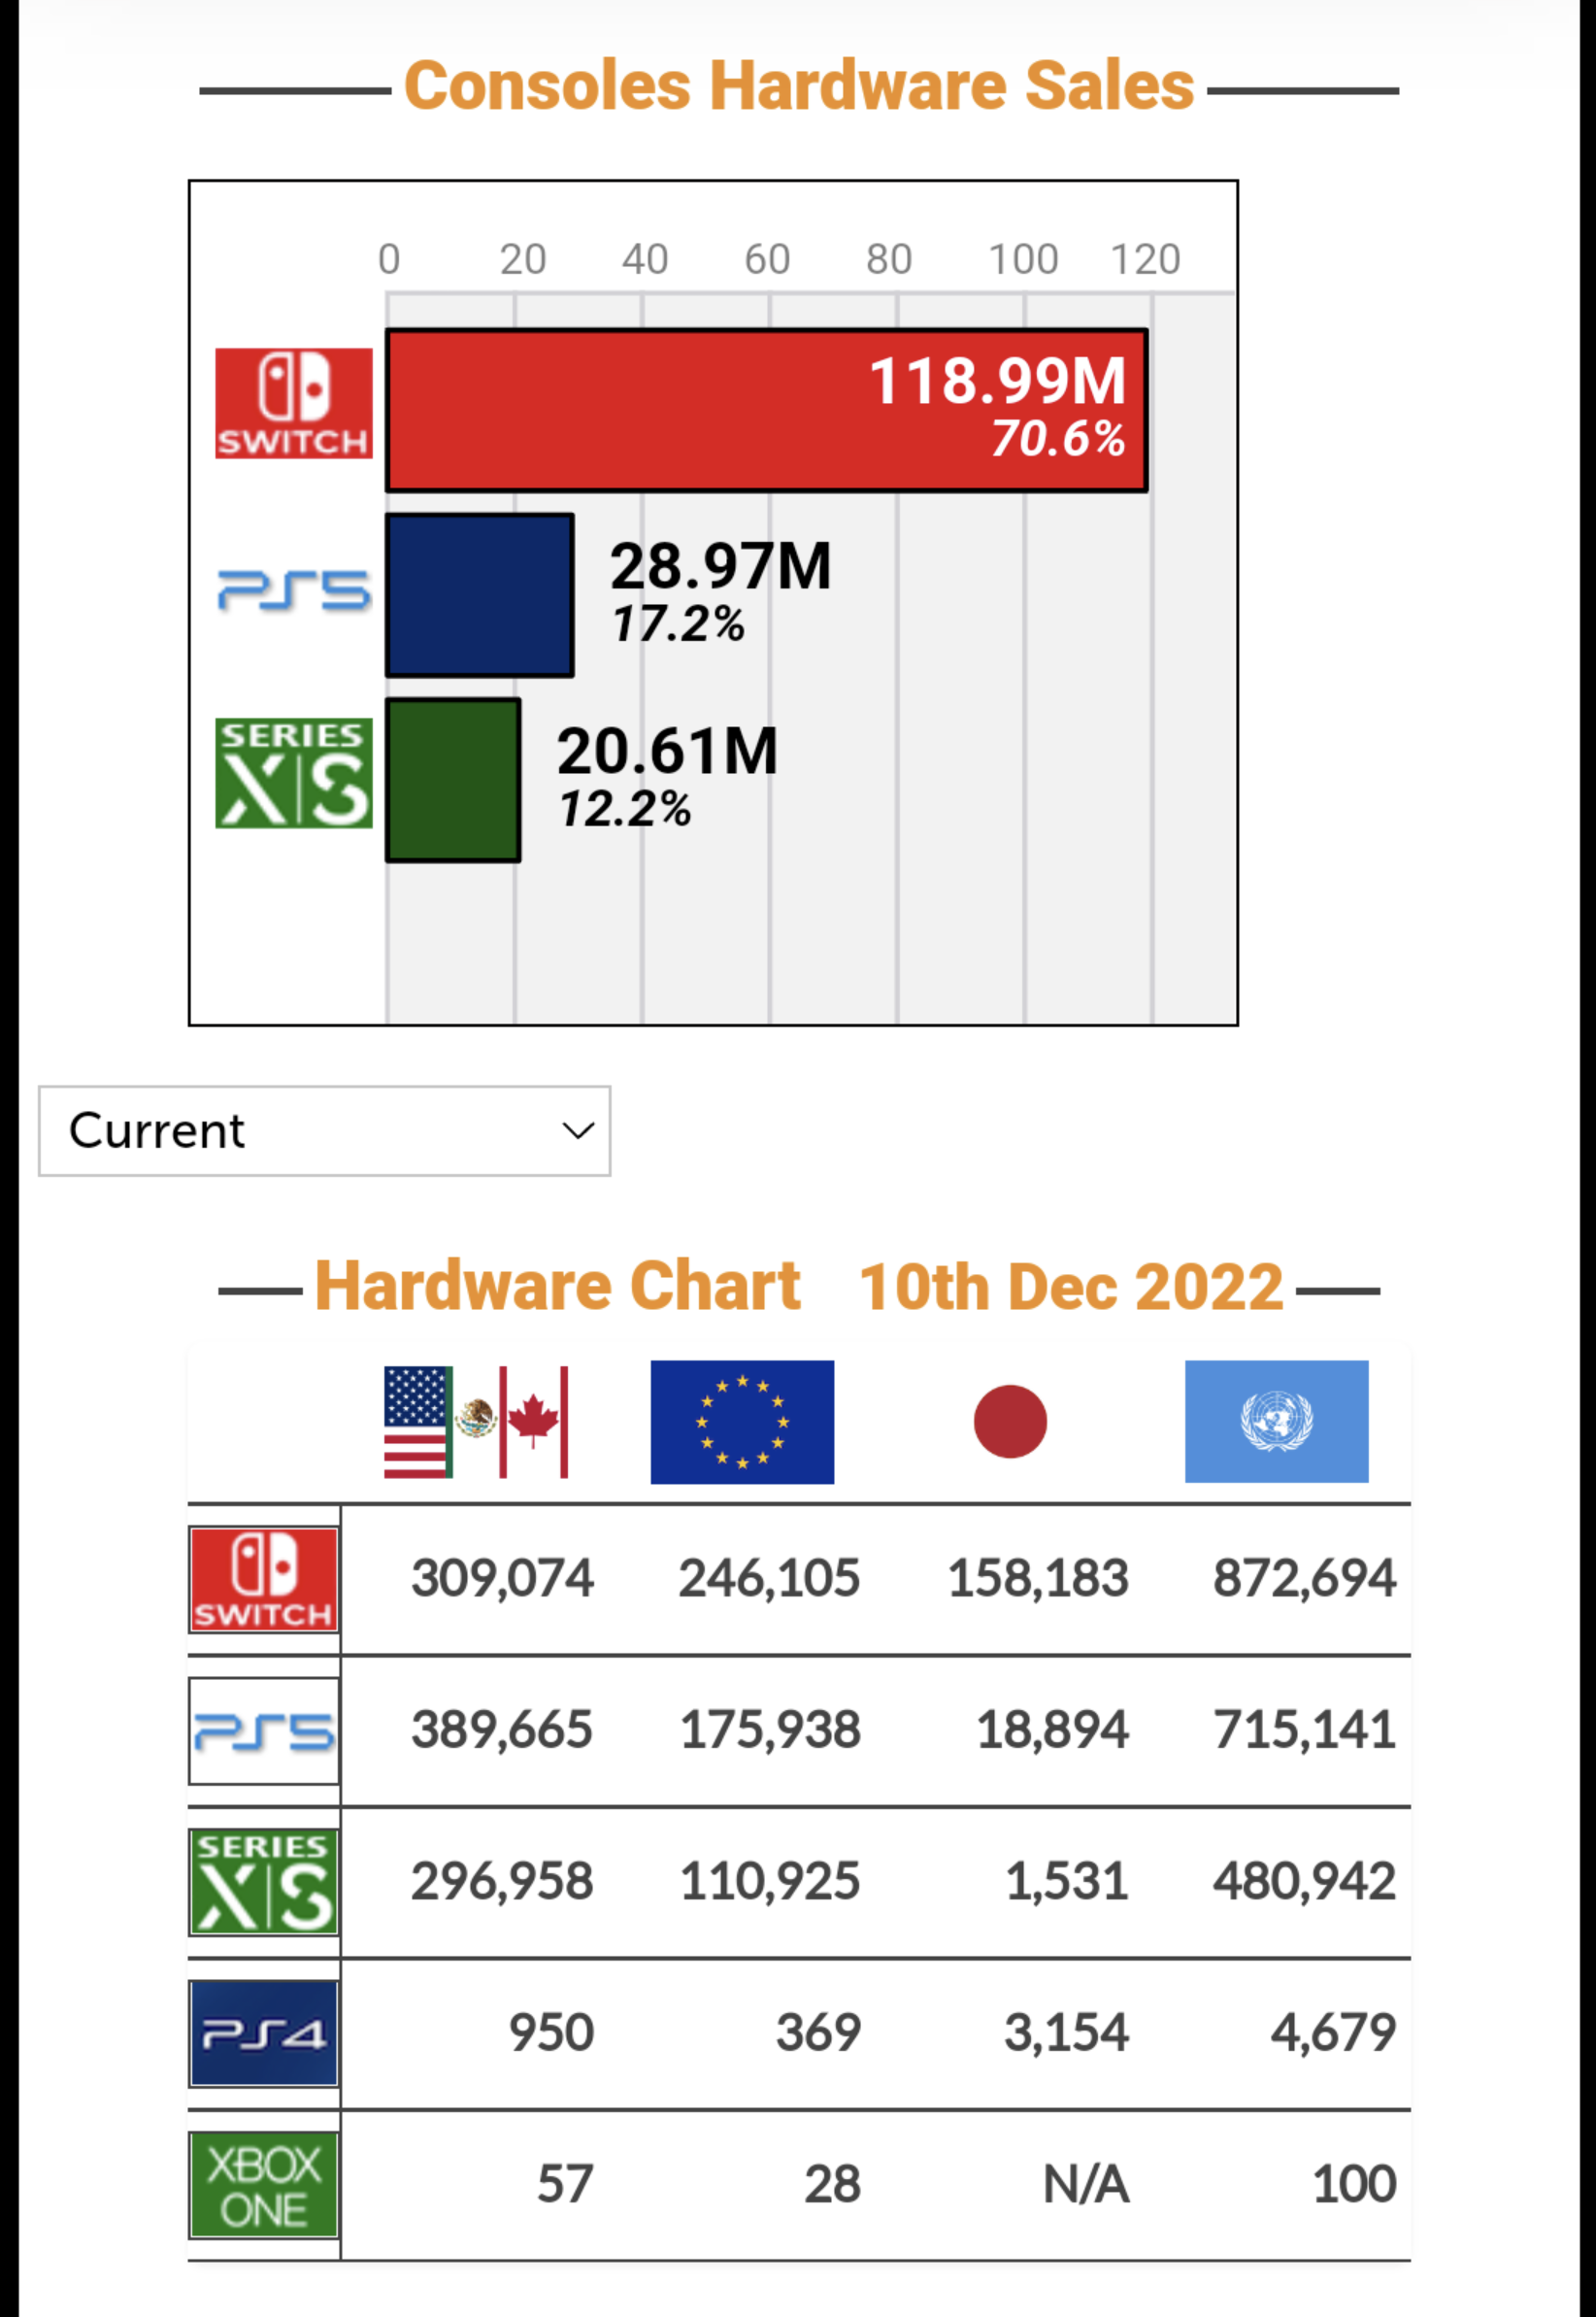
Task: Click the Series X|S Americas value 296,958
Action: pos(502,1881)
